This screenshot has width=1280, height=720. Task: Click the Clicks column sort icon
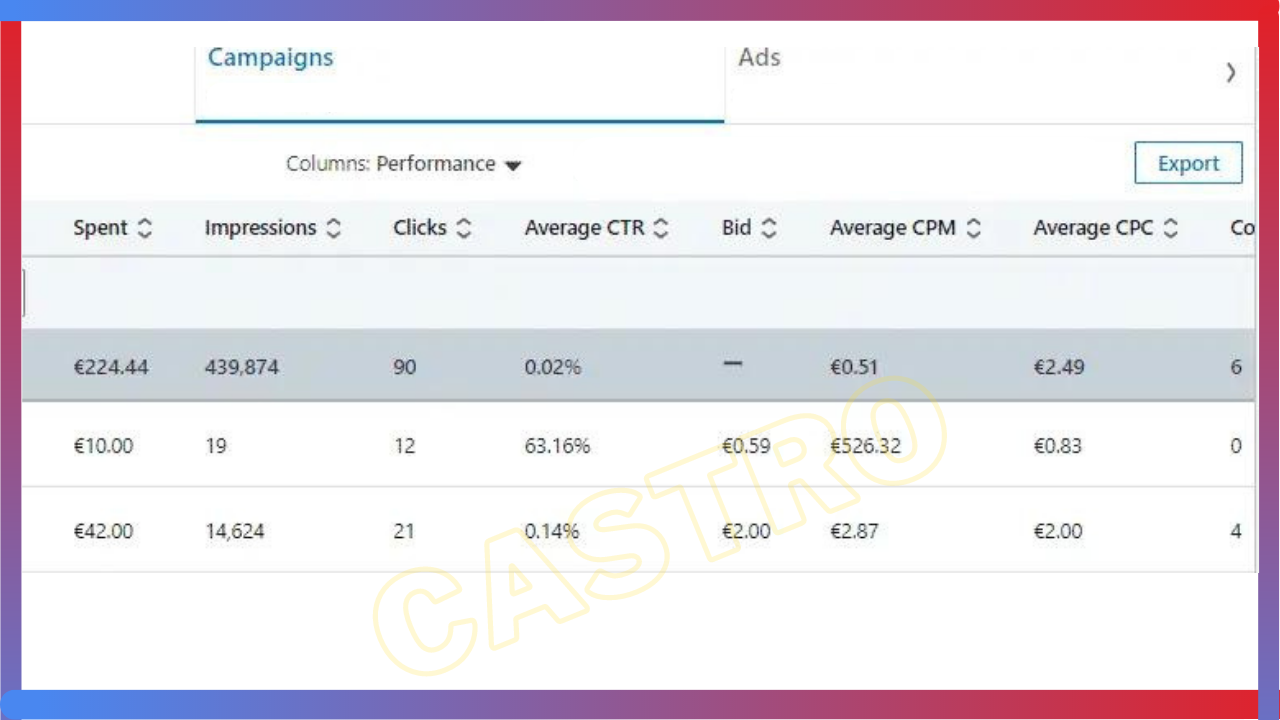463,229
